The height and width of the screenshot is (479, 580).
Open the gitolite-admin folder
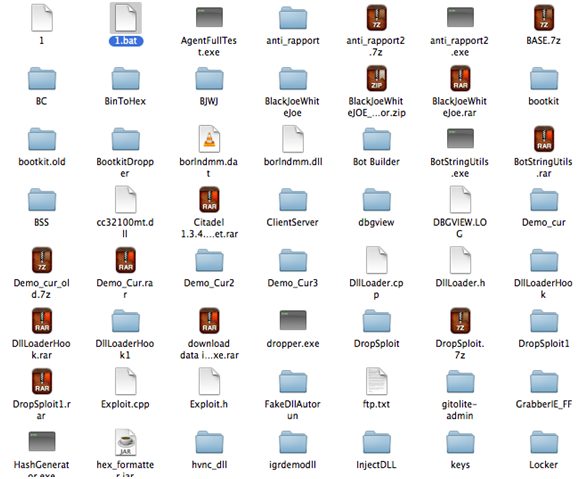460,382
